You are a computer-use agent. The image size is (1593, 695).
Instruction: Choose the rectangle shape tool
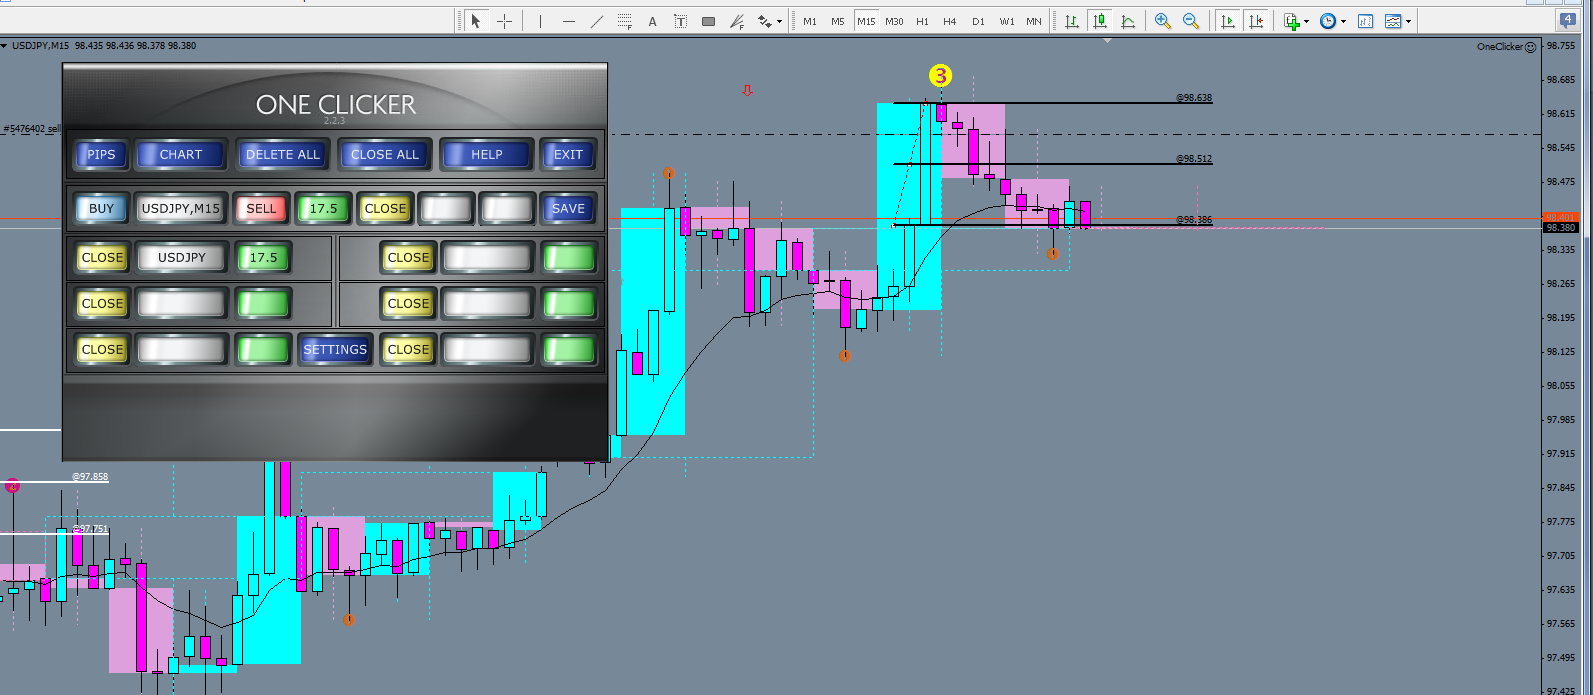(709, 21)
